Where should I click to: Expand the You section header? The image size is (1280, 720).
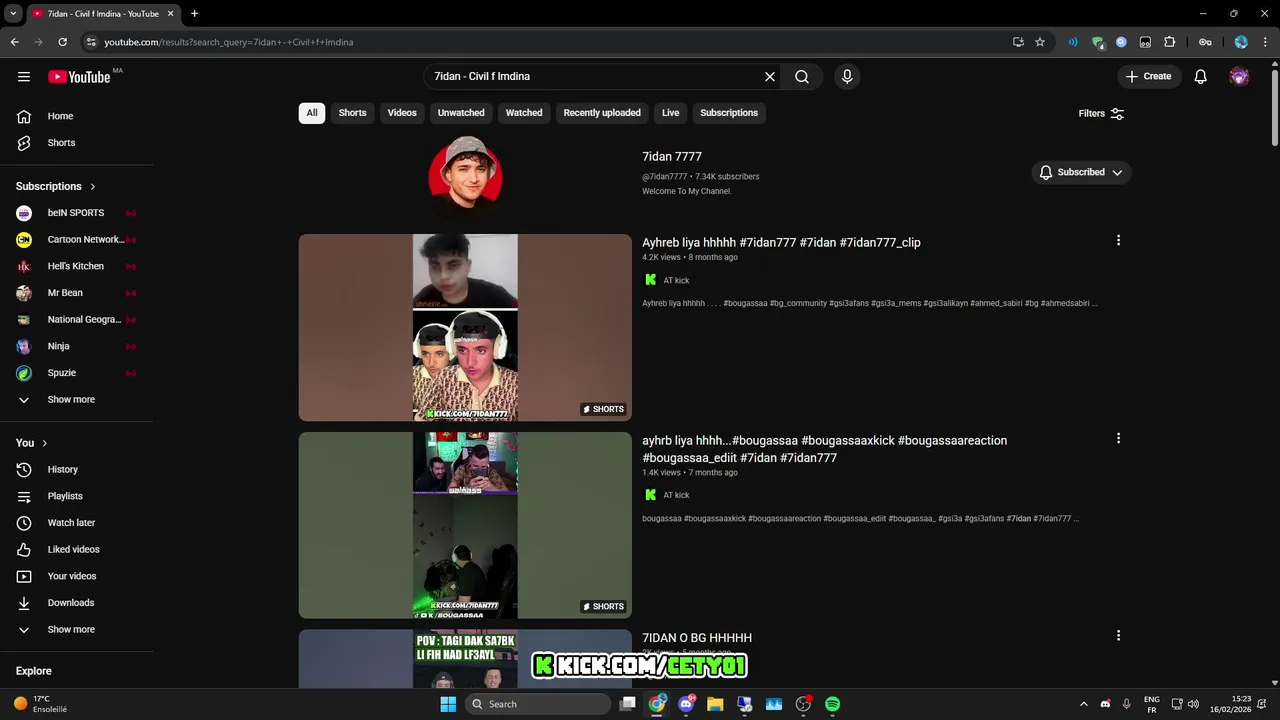32,443
